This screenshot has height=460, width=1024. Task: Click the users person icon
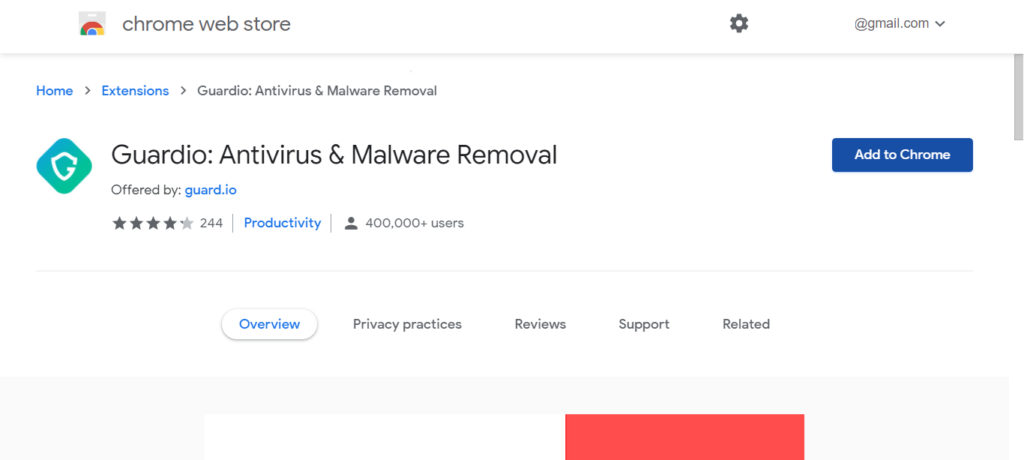coord(351,223)
